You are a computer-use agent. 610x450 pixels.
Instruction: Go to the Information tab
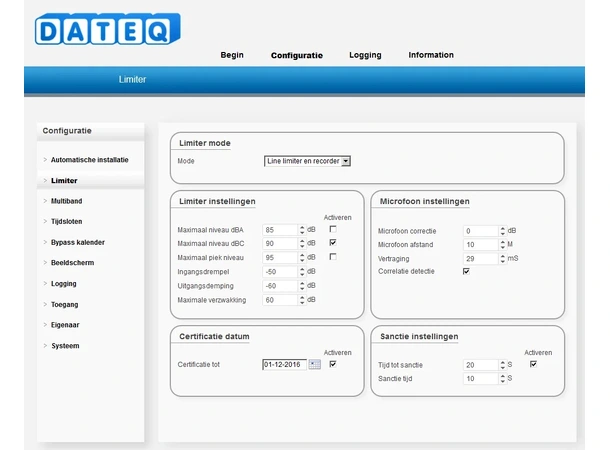point(431,55)
